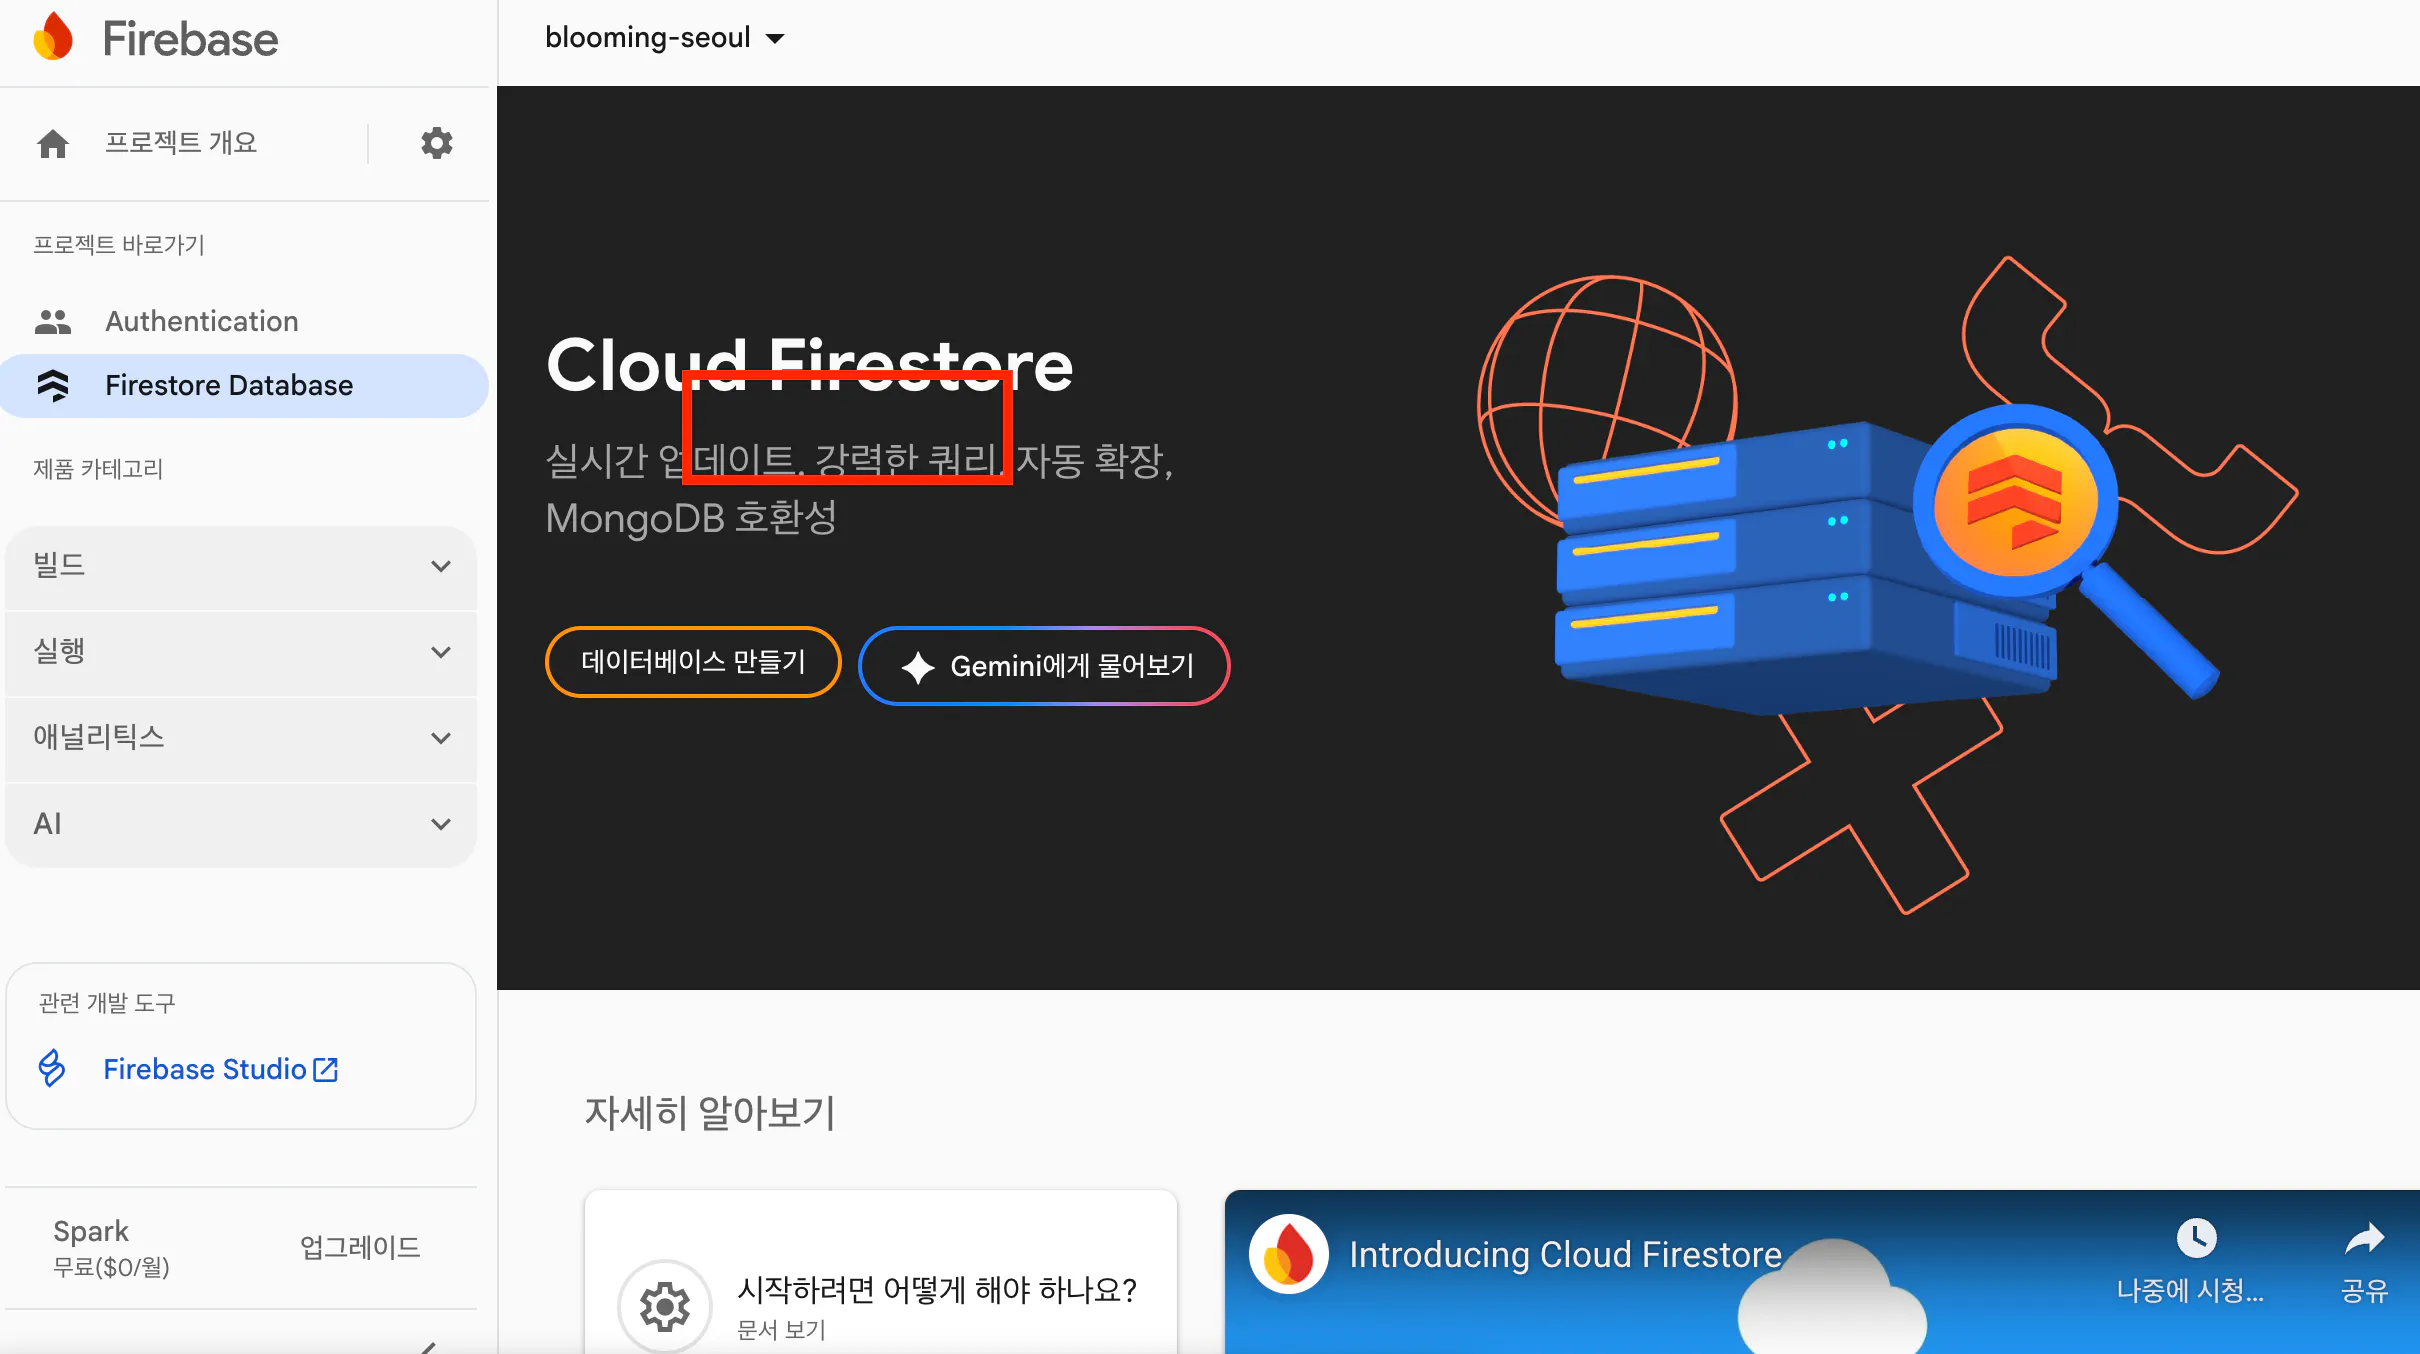Open the blooming-seoul project dropdown
This screenshot has width=2420, height=1354.
click(x=665, y=38)
